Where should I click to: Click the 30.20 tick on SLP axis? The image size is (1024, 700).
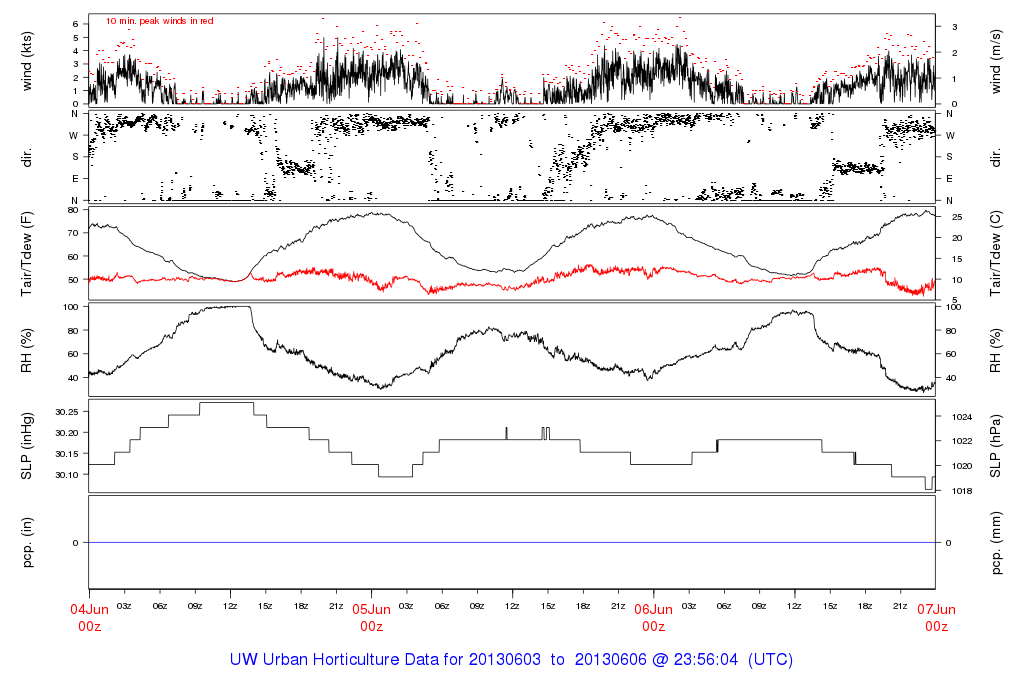pos(67,433)
